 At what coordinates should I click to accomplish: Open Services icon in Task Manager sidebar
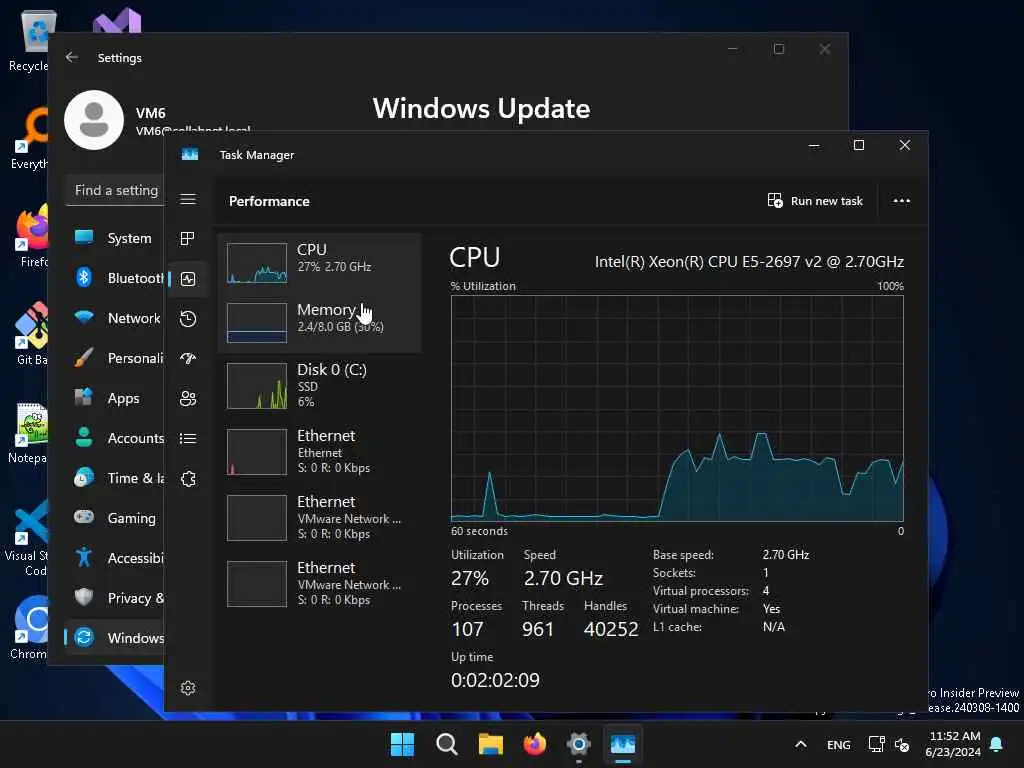pyautogui.click(x=188, y=479)
